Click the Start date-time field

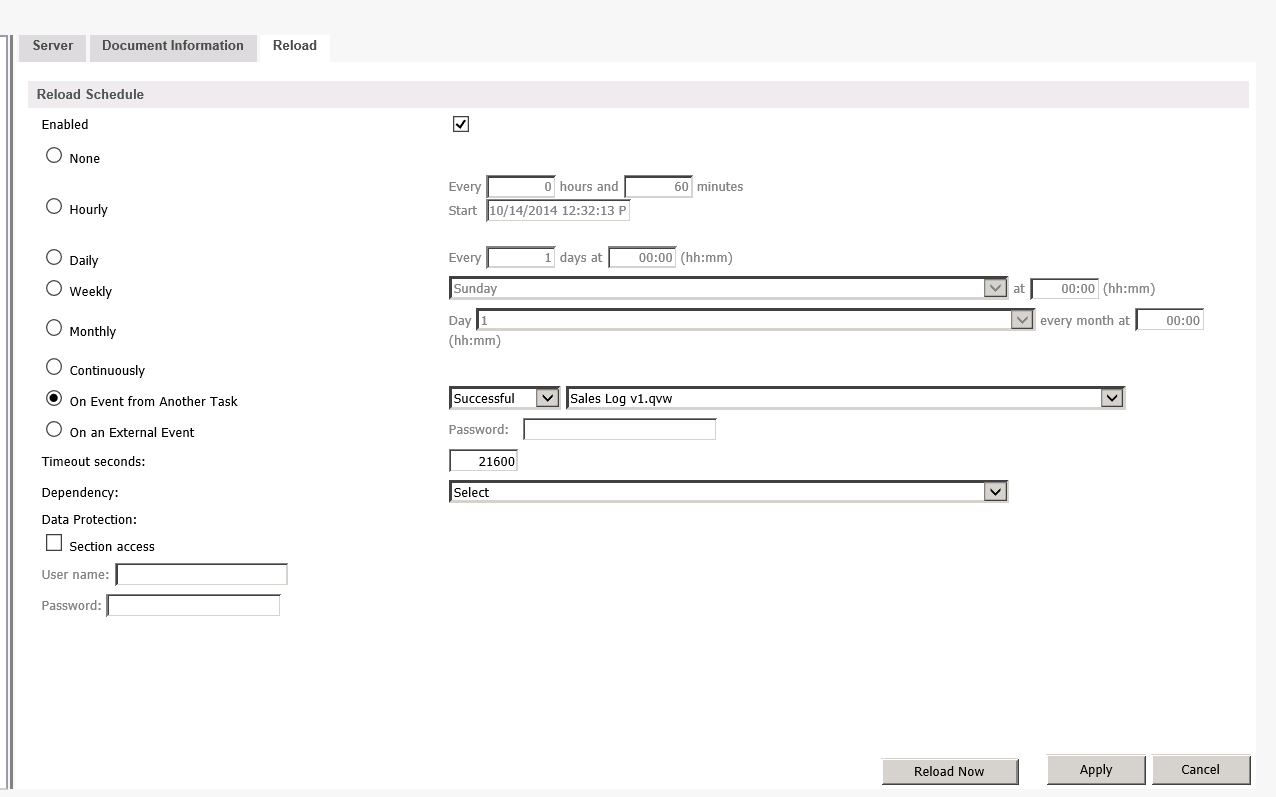pyautogui.click(x=558, y=211)
